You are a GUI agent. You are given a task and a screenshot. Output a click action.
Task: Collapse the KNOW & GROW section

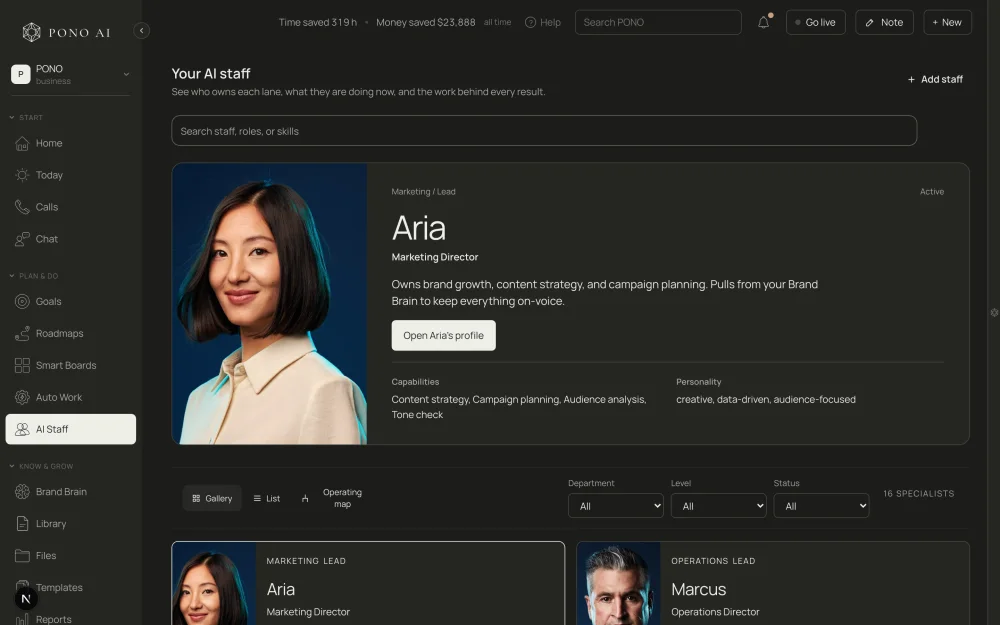(x=41, y=466)
